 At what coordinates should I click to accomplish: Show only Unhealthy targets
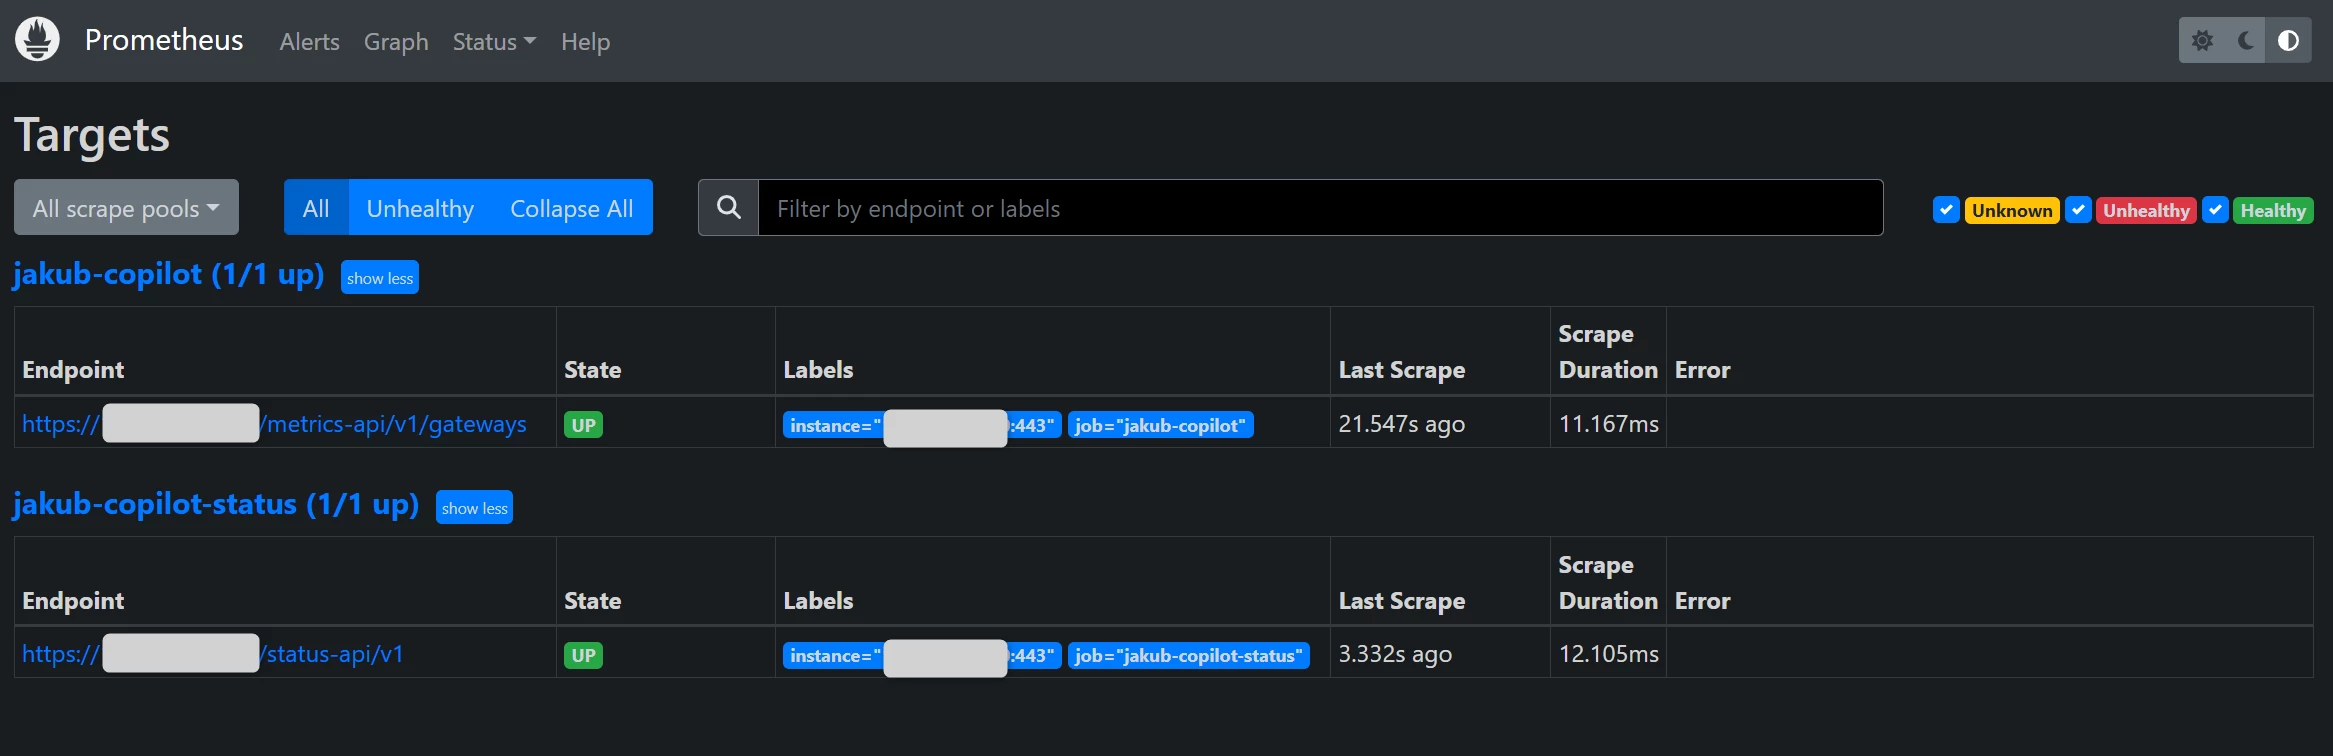point(420,208)
